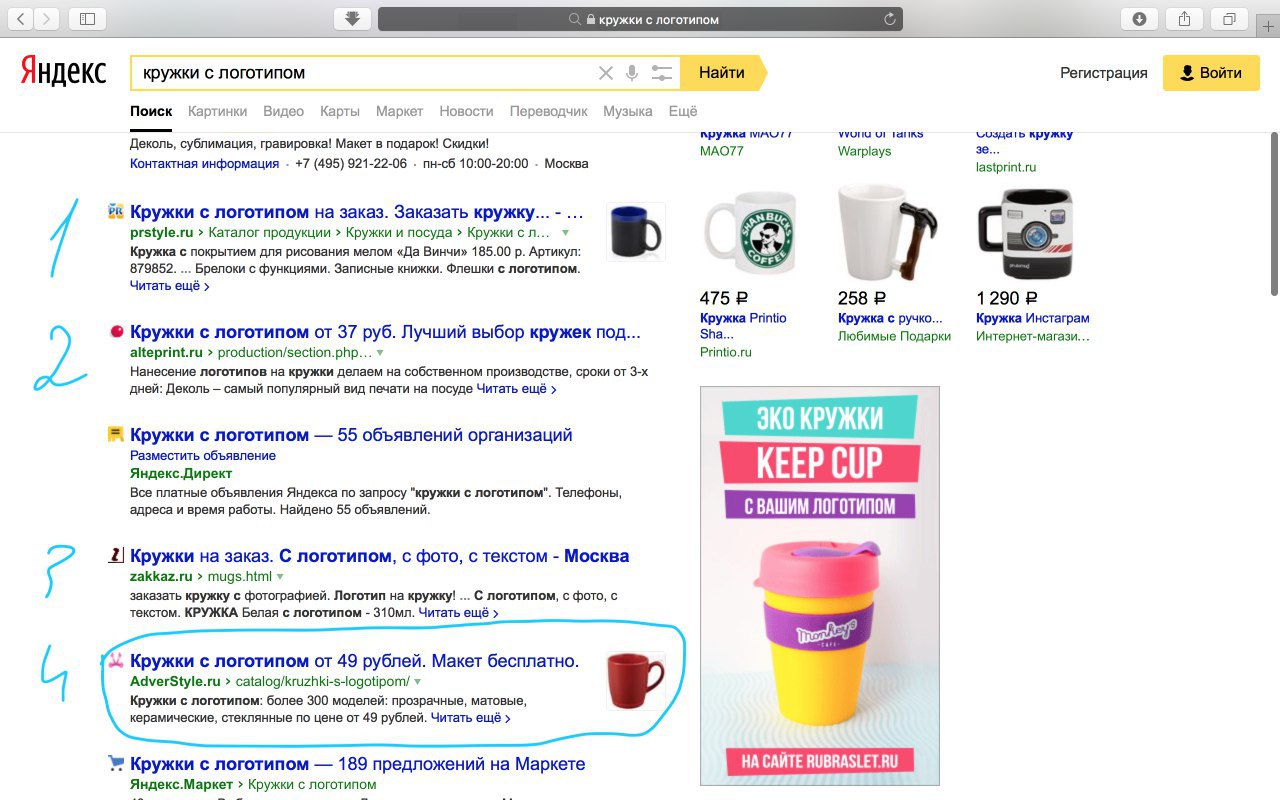This screenshot has width=1280, height=800.
Task: Toggle the Safari sidebar button
Action: (x=87, y=19)
